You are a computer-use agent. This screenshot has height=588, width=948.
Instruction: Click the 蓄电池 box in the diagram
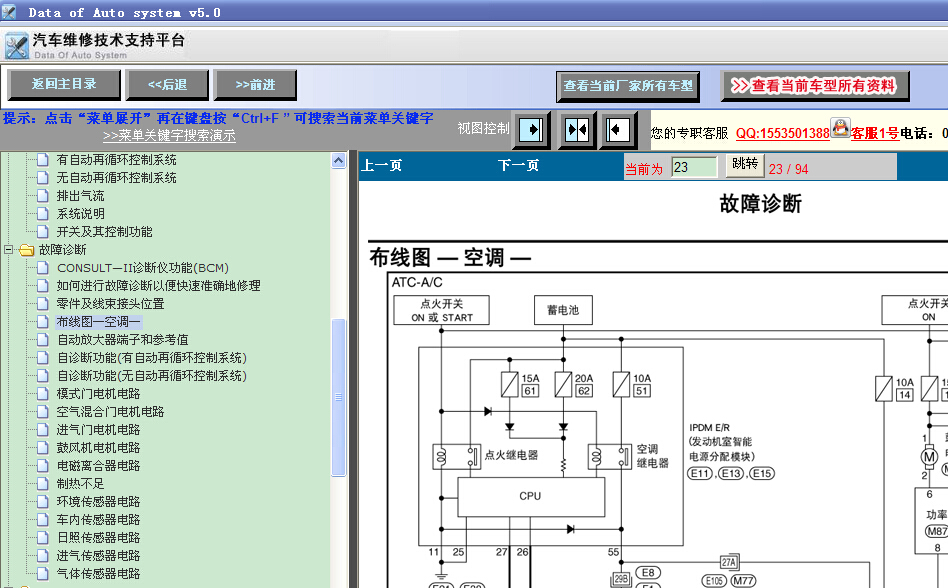coord(563,310)
